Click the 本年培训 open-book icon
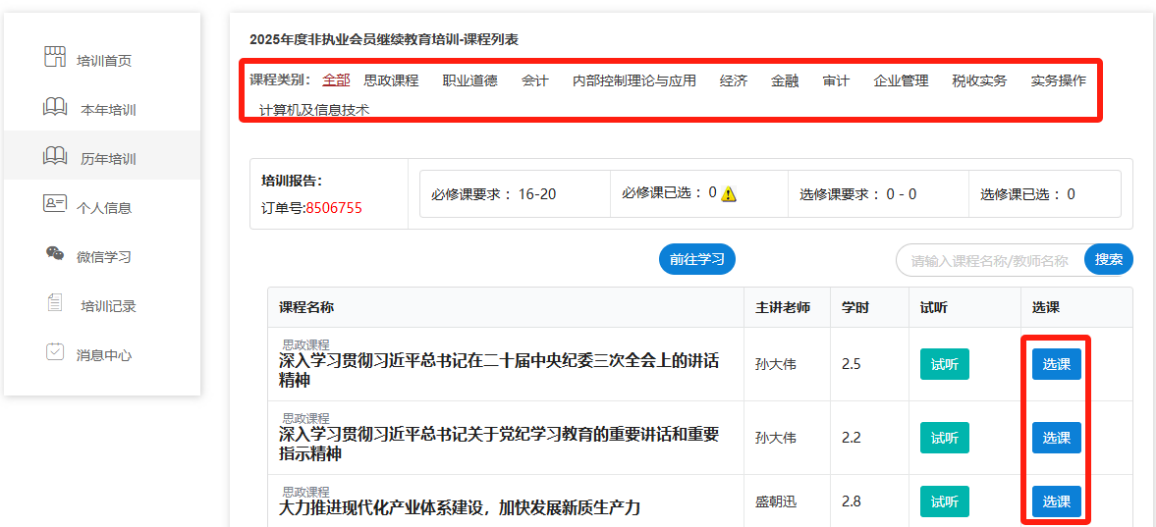Viewport: 1156px width, 527px height. (55, 108)
